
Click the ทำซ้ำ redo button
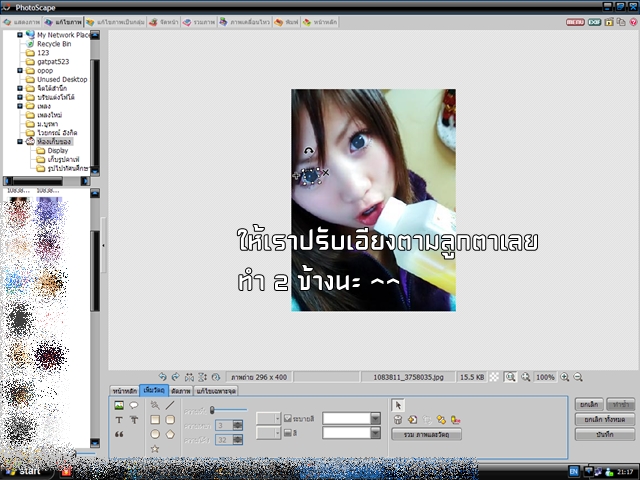(x=620, y=404)
